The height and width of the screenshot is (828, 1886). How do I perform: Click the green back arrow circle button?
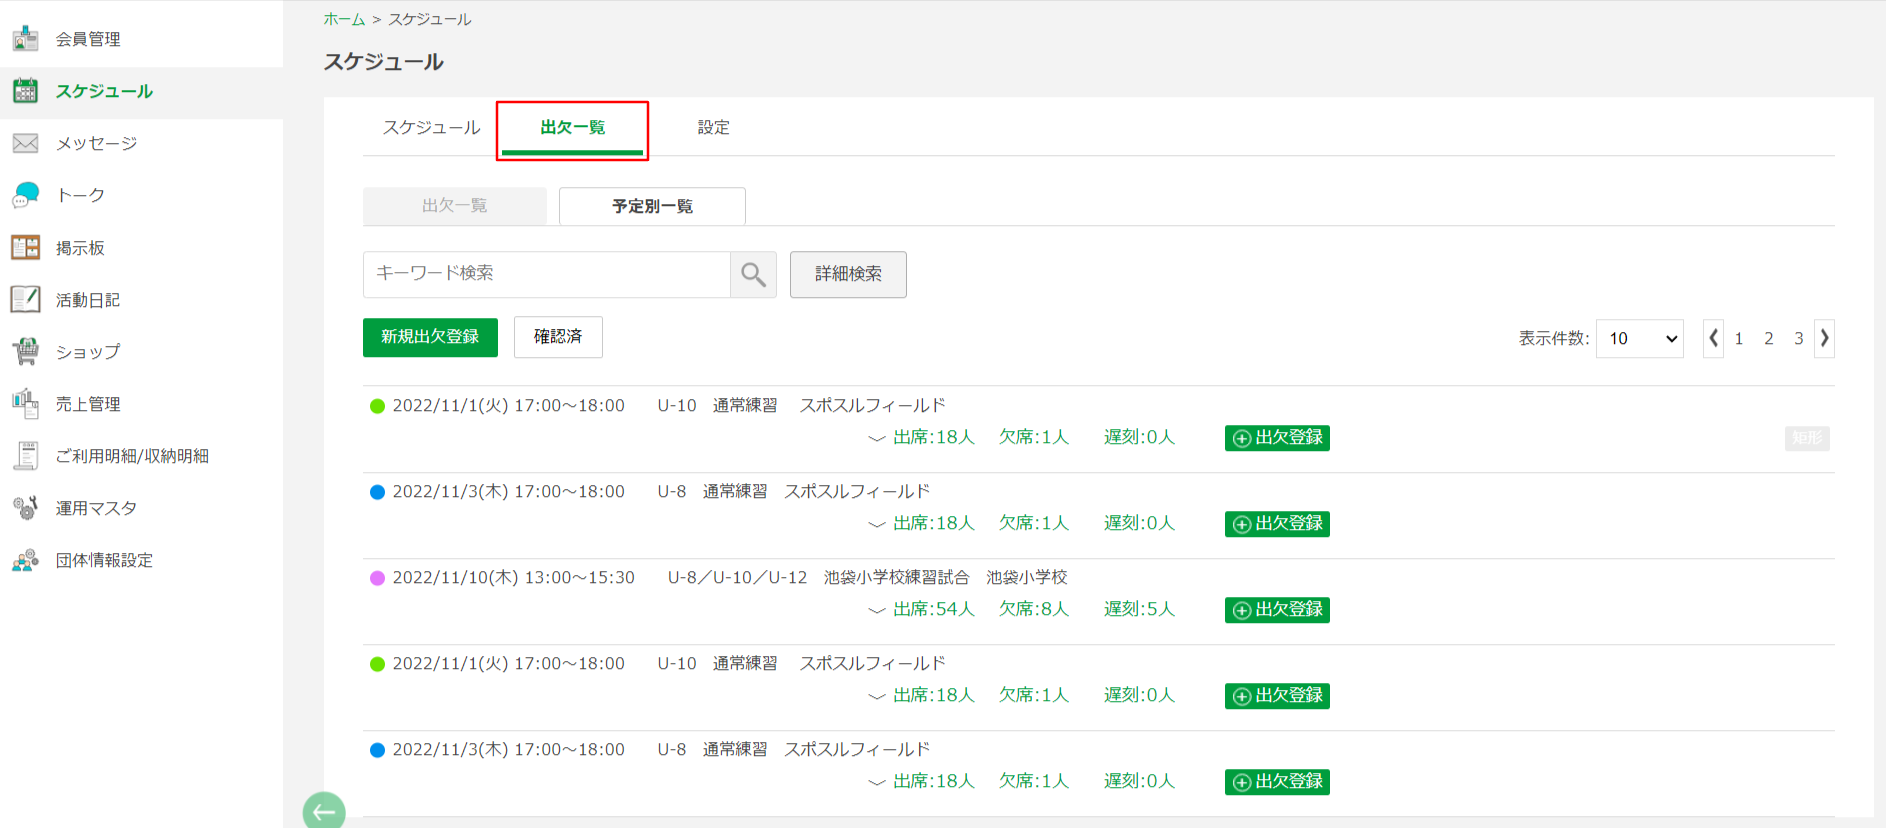pos(324,811)
